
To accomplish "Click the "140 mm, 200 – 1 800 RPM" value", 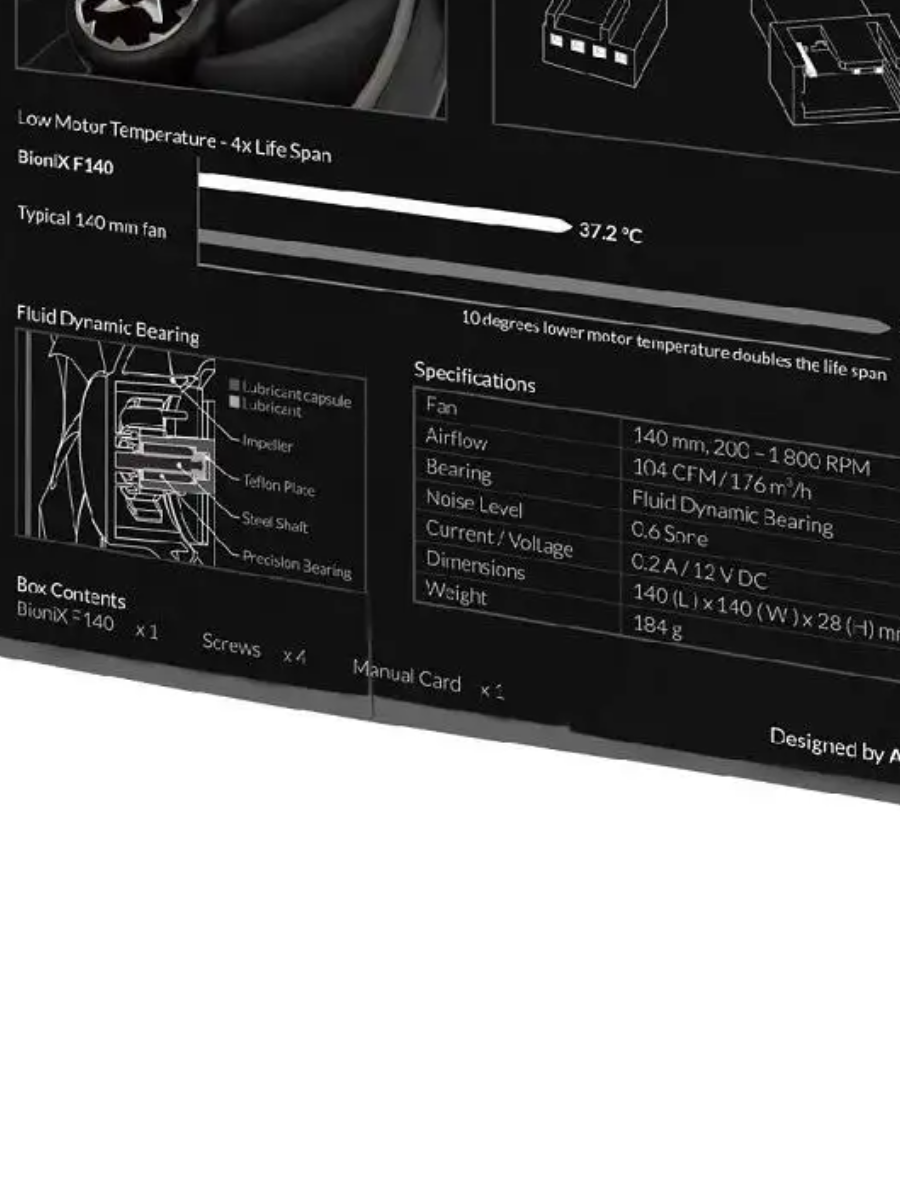I will [x=751, y=452].
